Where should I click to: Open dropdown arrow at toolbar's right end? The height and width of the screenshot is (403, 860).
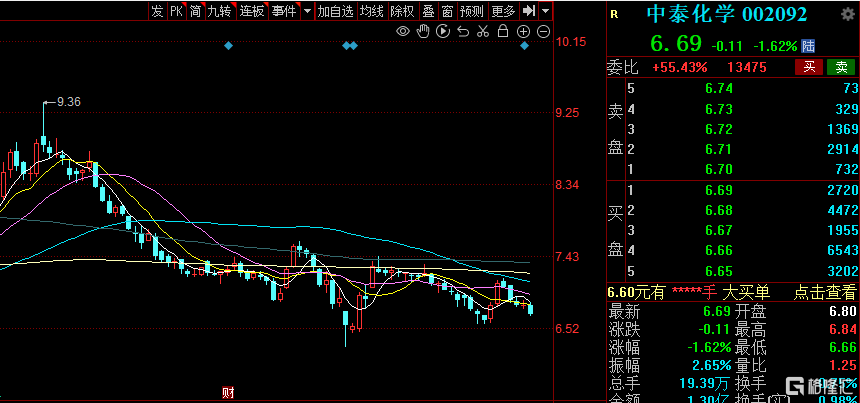545,10
